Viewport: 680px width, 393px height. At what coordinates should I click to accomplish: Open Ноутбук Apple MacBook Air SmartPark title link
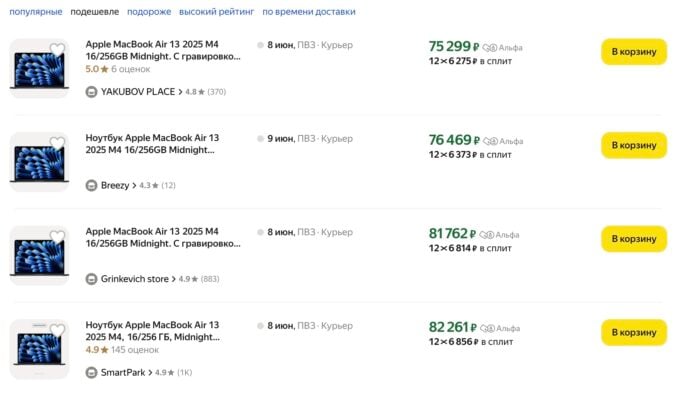coord(152,331)
